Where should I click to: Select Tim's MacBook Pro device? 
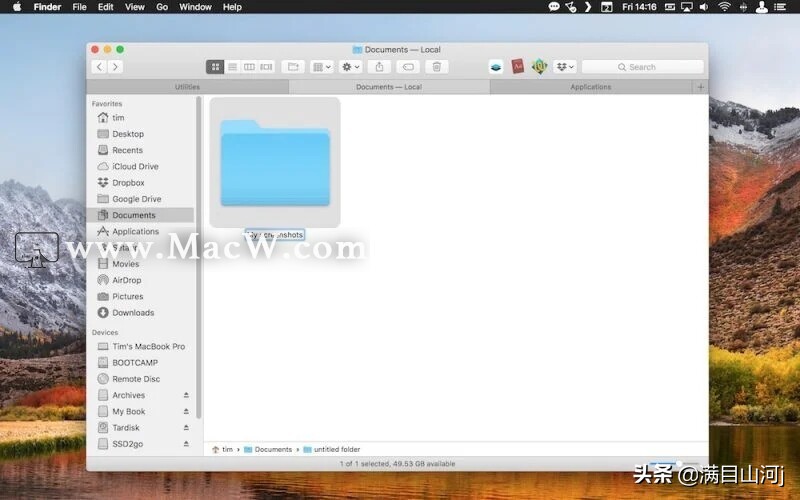pyautogui.click(x=141, y=346)
